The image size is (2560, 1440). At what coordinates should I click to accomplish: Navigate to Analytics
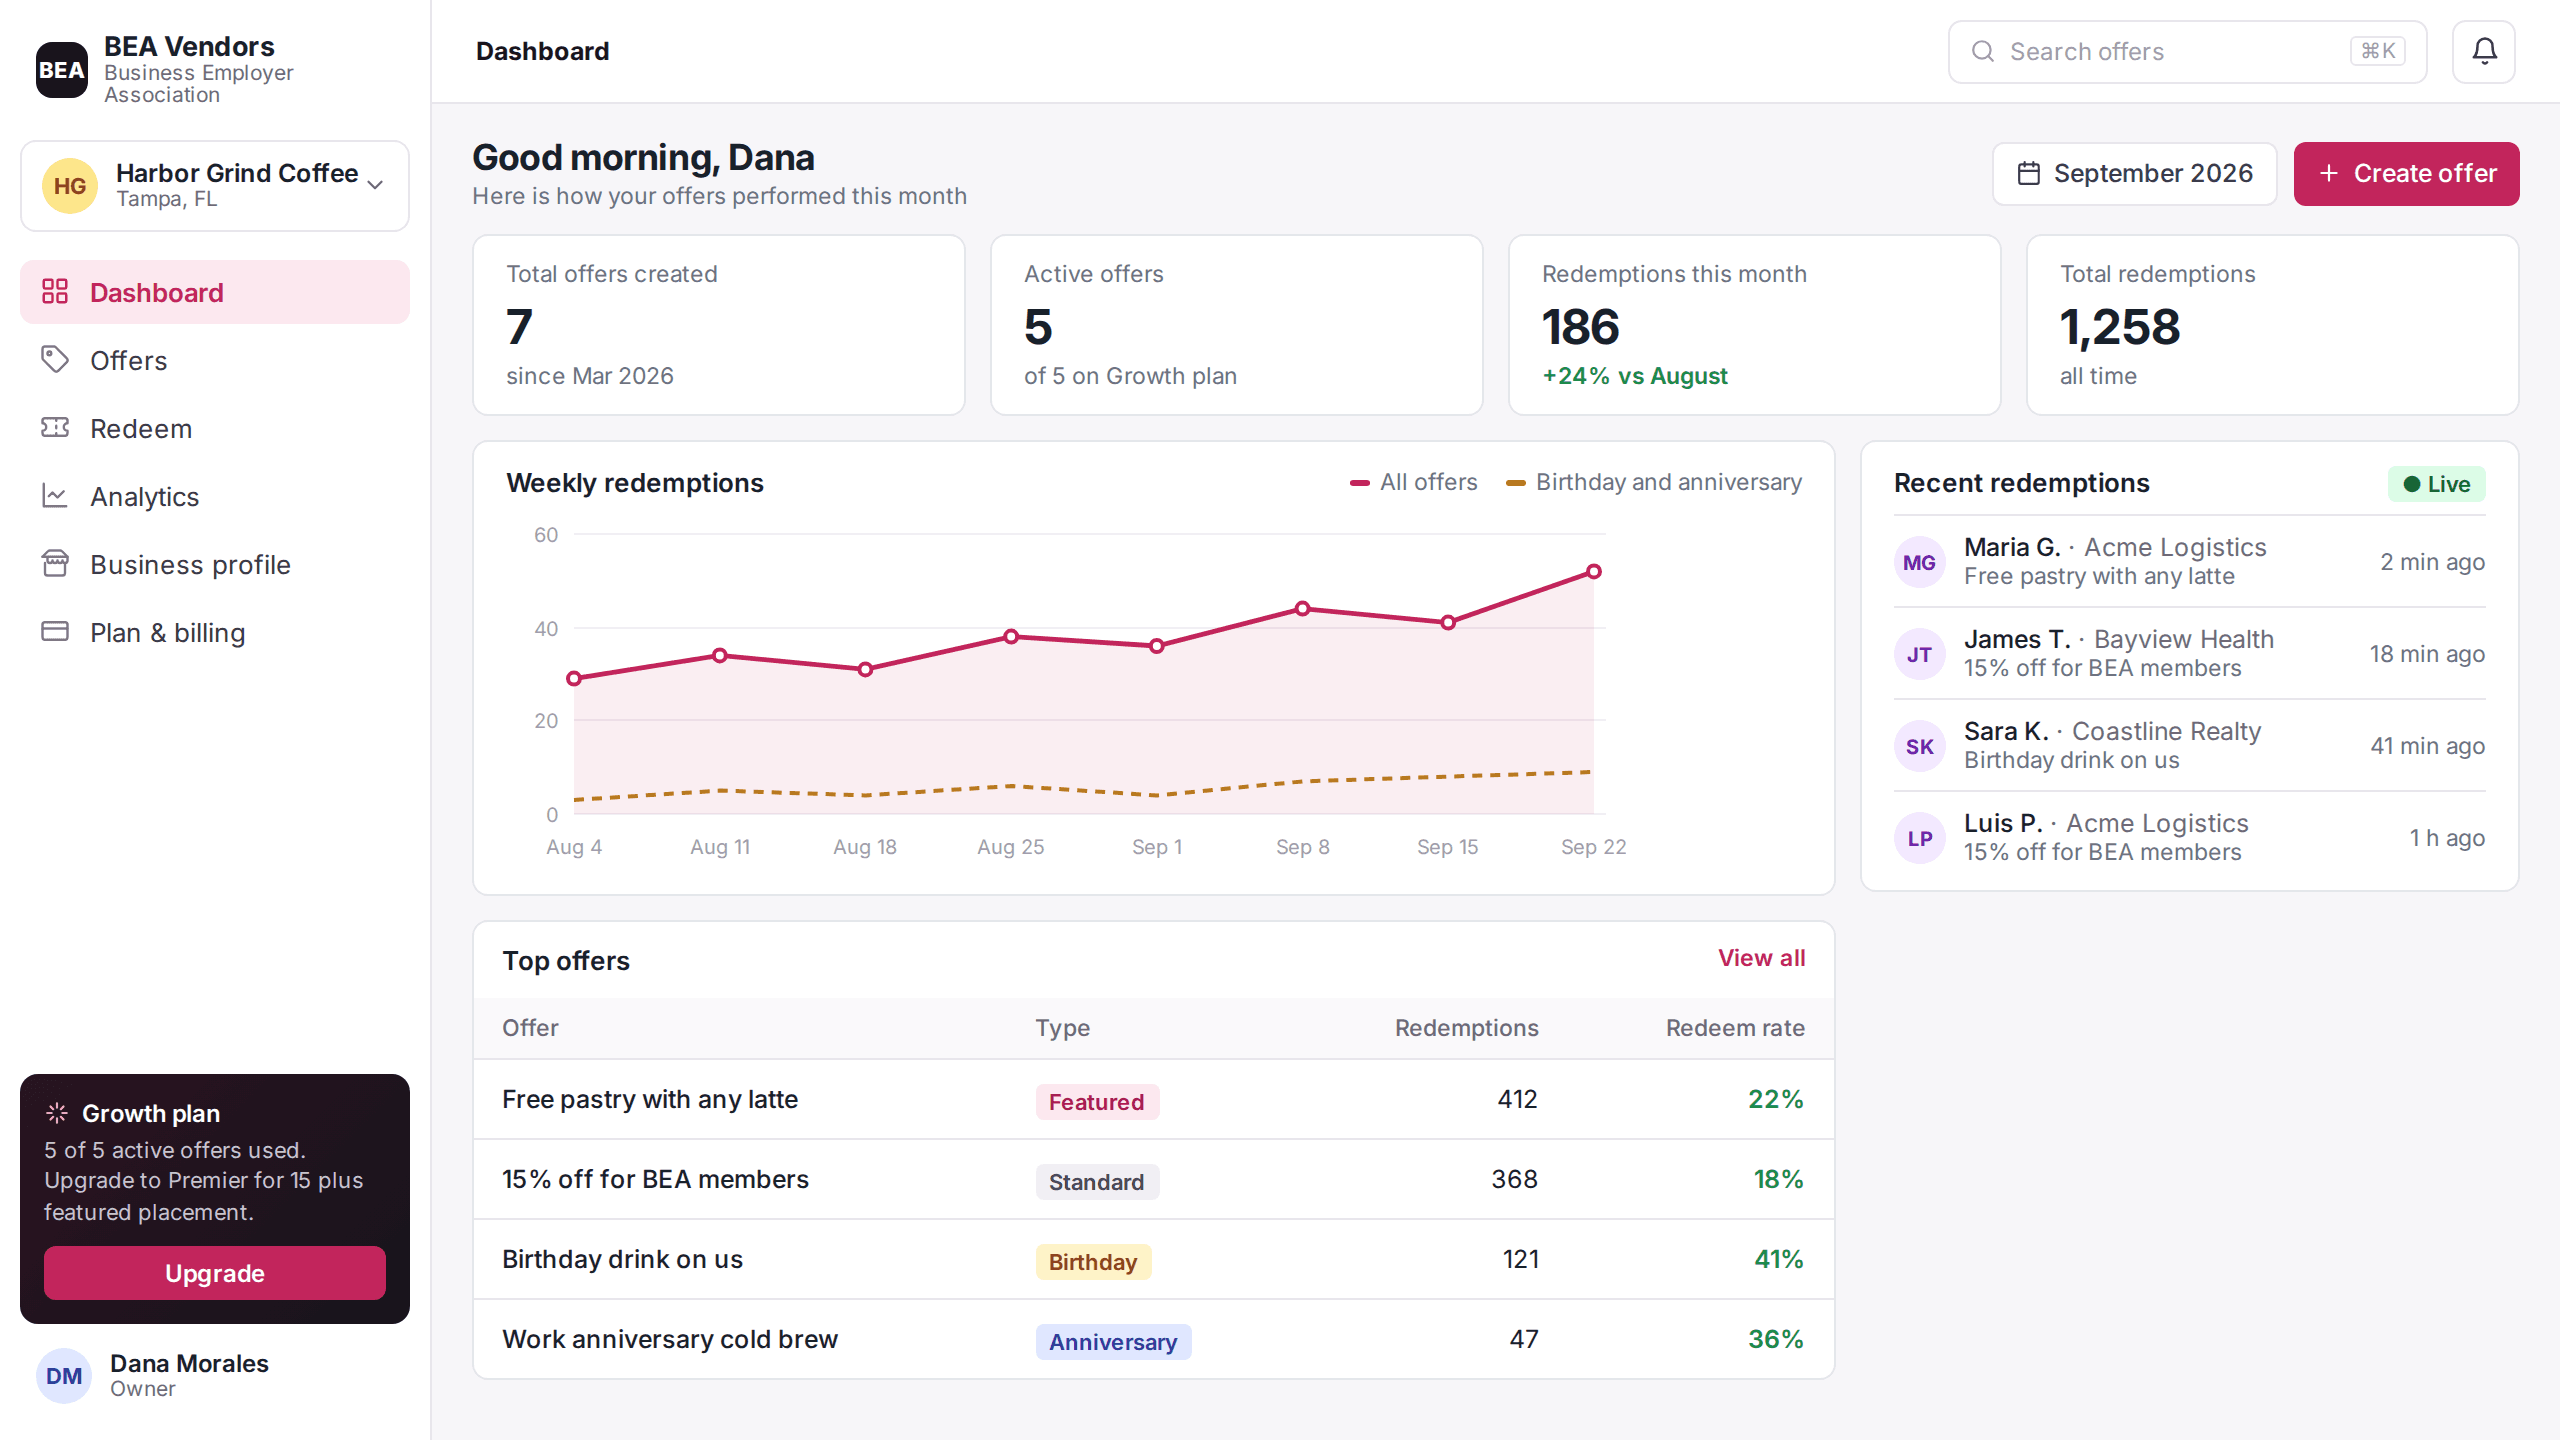tap(215, 496)
